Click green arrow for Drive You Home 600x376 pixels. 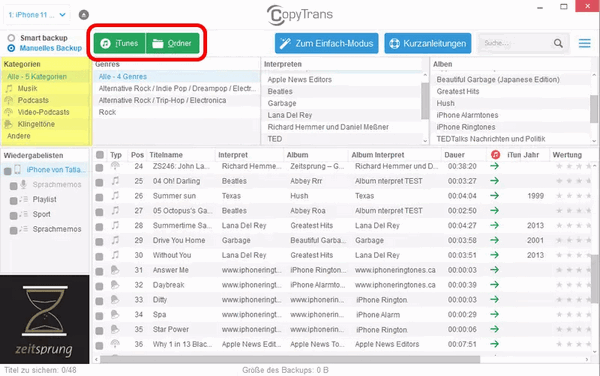(494, 240)
